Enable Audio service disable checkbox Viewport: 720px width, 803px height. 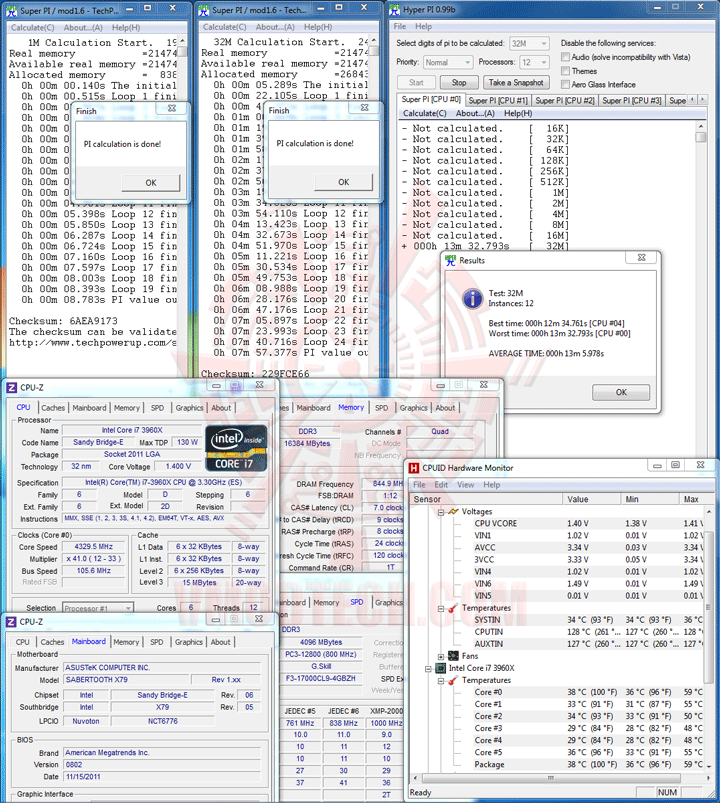565,57
